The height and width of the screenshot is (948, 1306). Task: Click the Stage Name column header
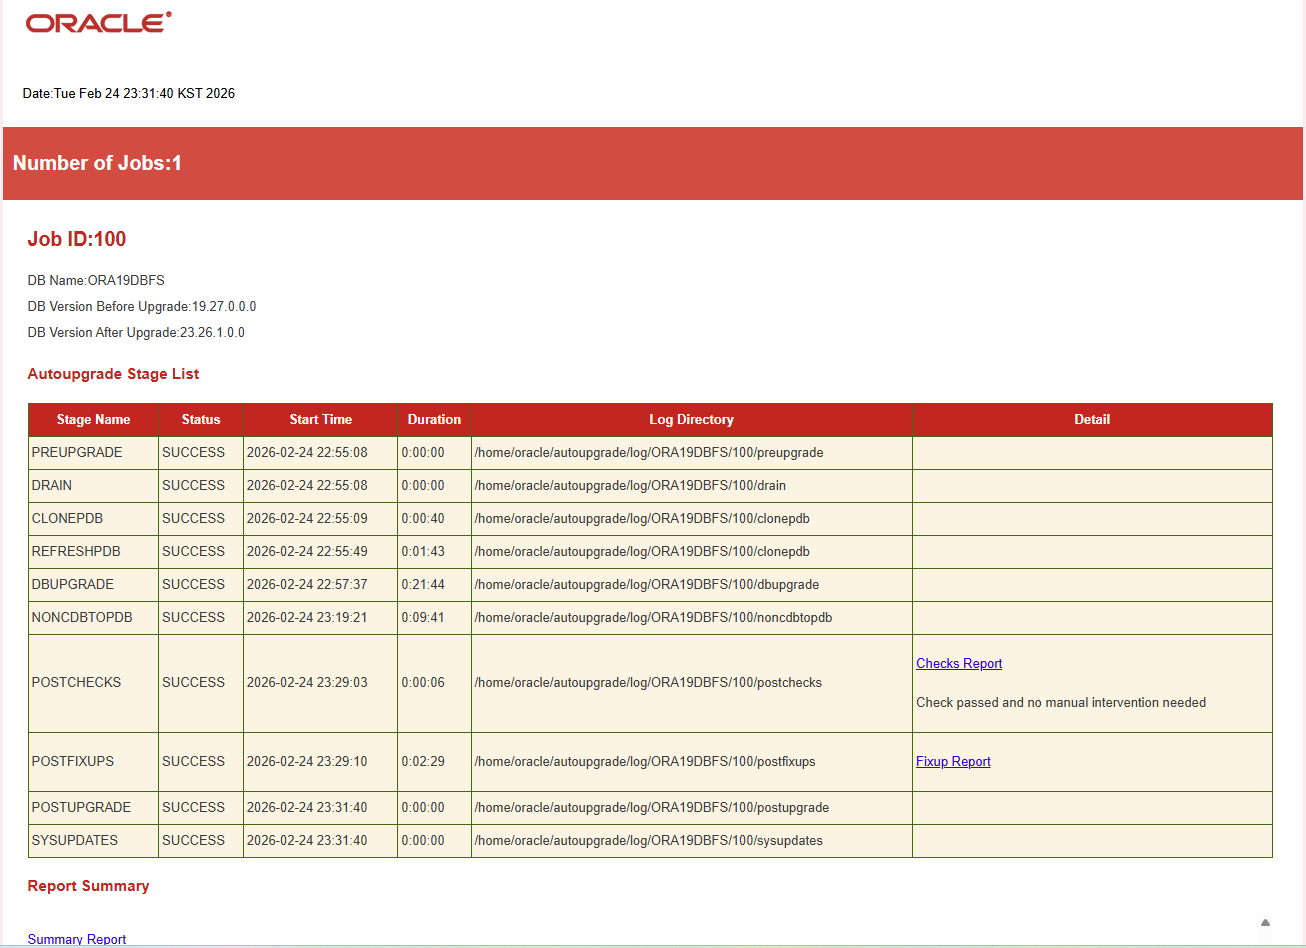(x=93, y=420)
